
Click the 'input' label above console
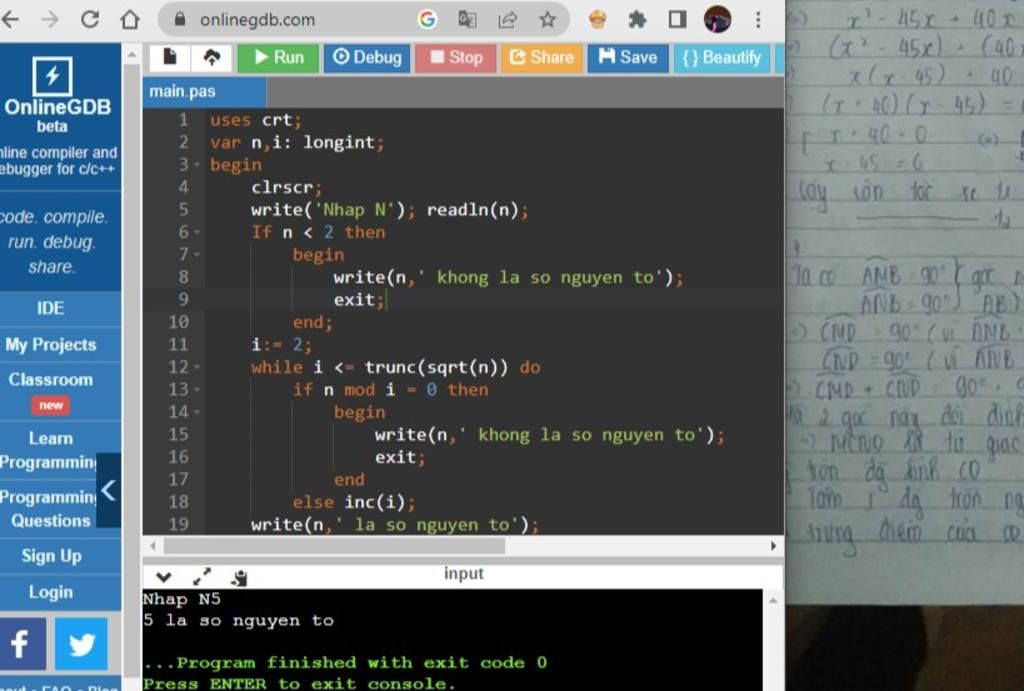464,573
